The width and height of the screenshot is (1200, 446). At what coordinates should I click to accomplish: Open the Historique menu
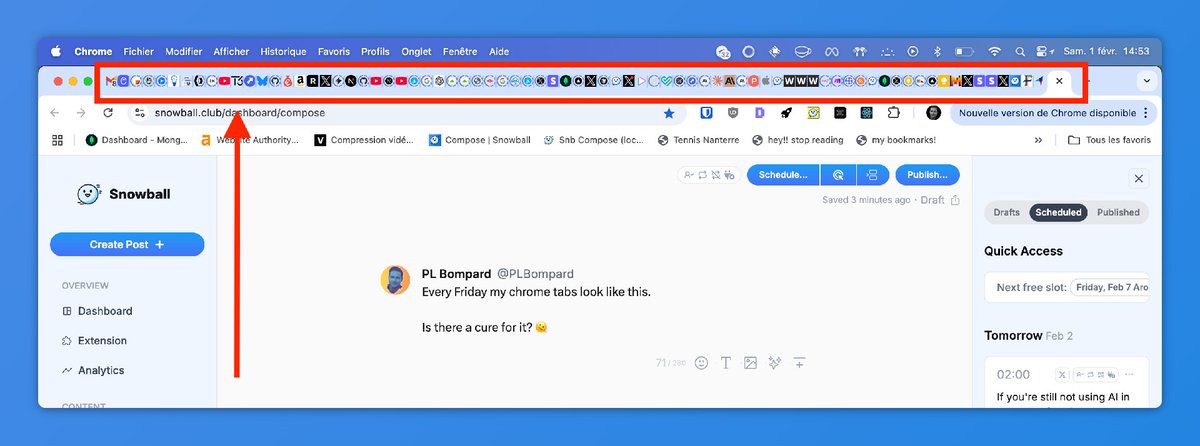(283, 51)
